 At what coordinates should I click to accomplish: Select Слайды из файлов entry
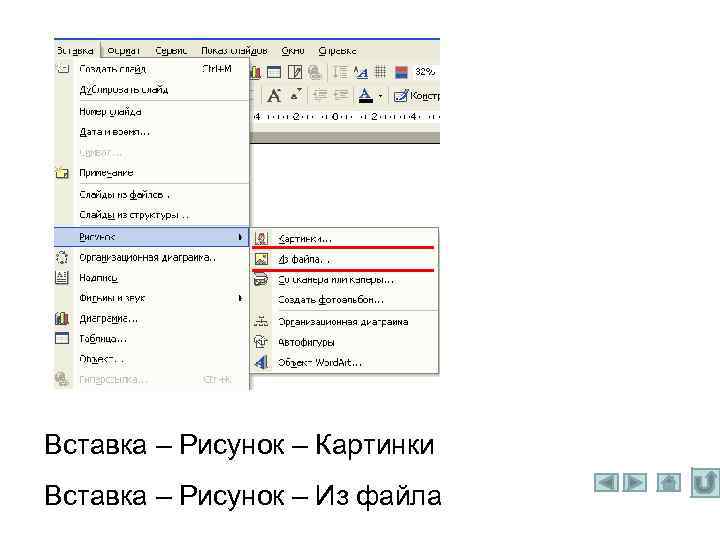click(x=152, y=195)
